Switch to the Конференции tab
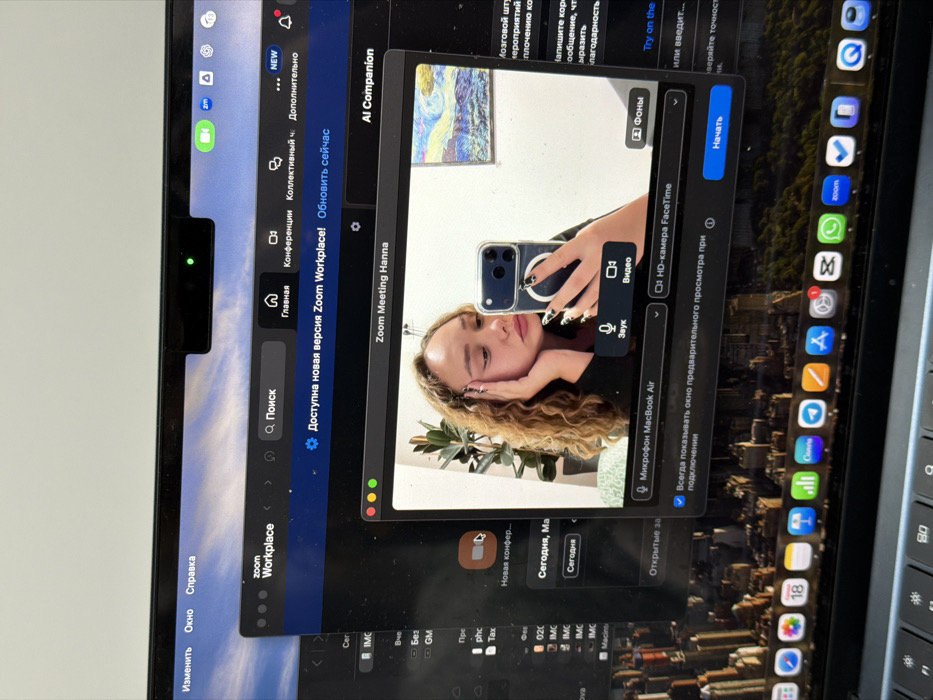The width and height of the screenshot is (933, 700). click(x=280, y=236)
